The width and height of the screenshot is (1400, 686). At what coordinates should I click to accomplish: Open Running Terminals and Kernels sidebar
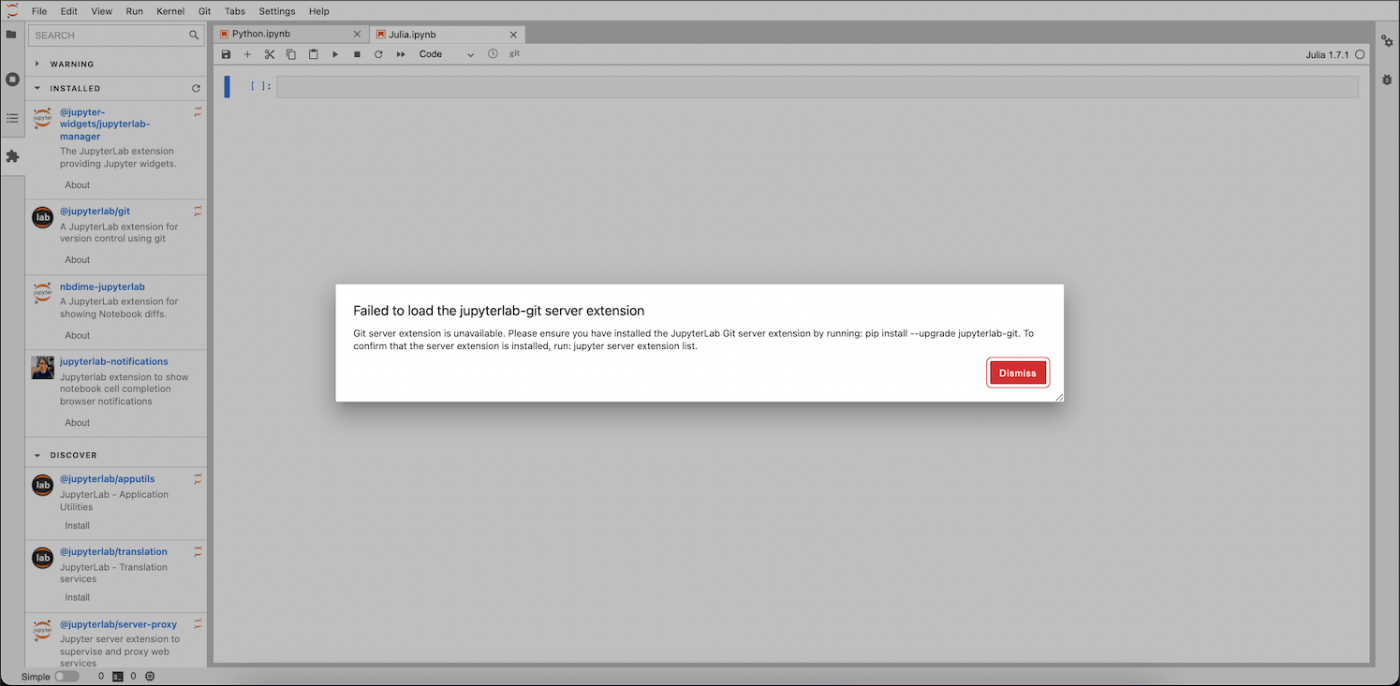click(x=12, y=79)
